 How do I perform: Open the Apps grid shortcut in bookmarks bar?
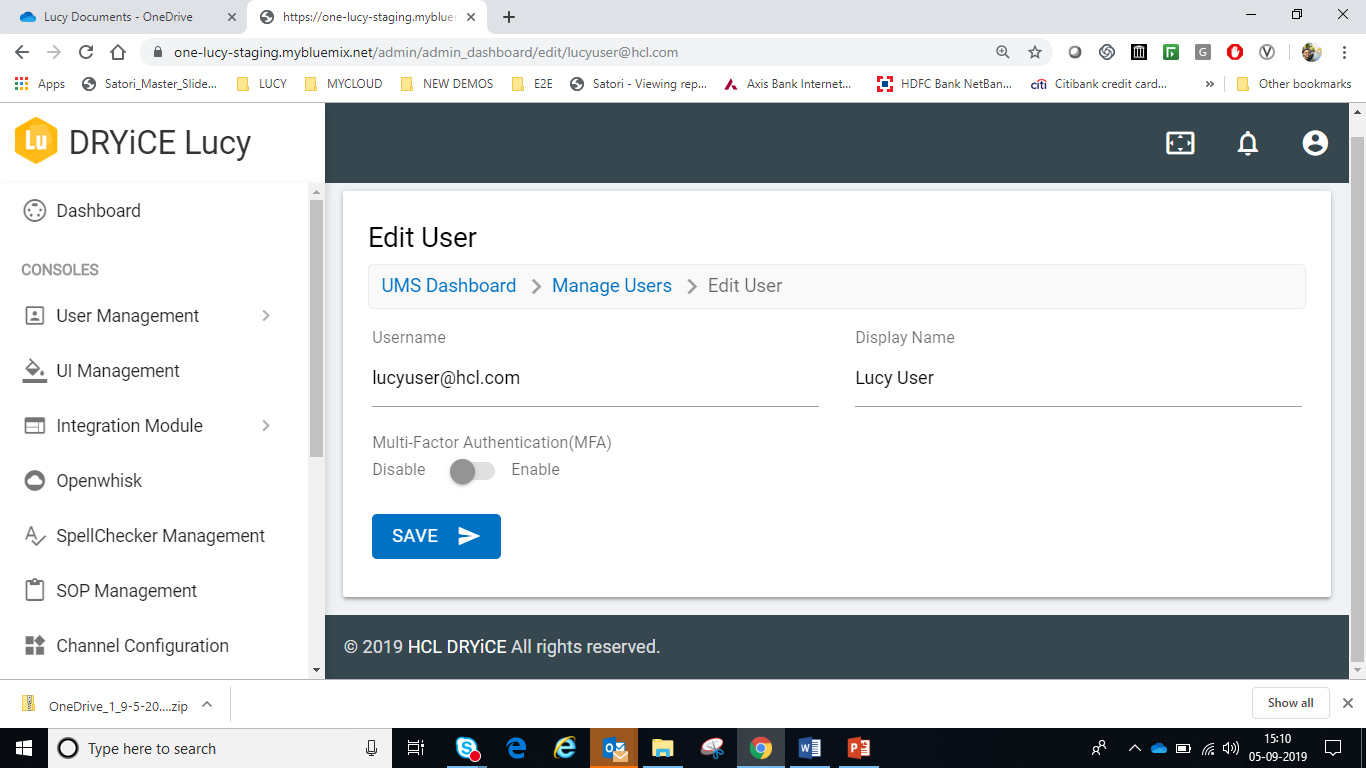[x=40, y=84]
